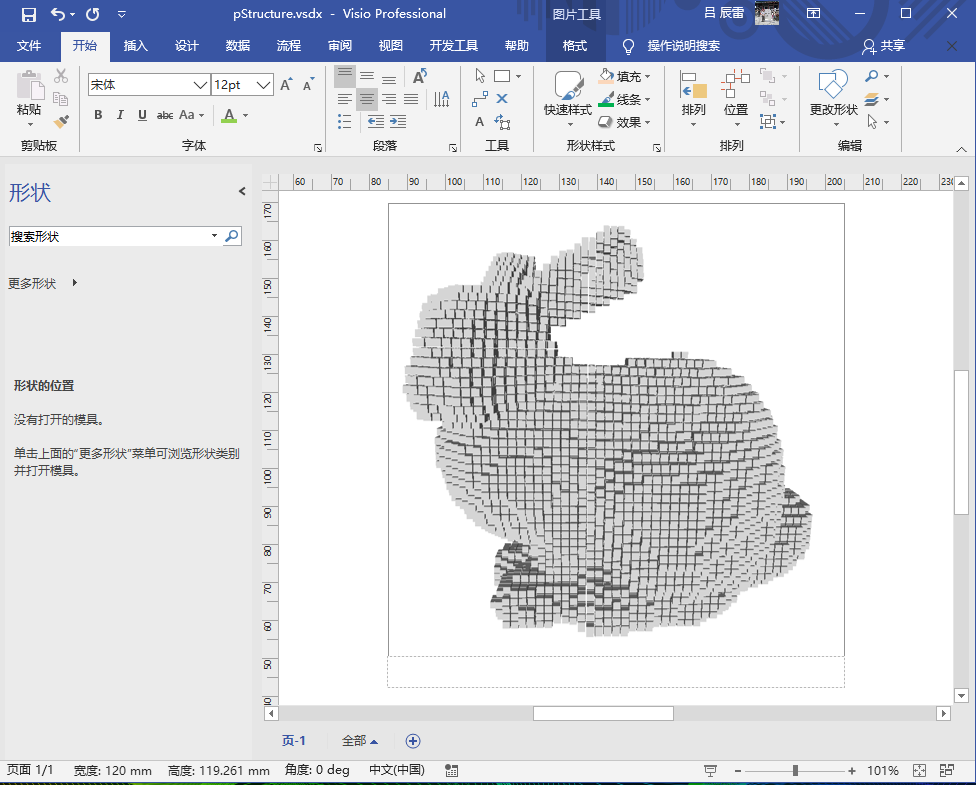
Task: Click the add new page plus icon
Action: click(x=413, y=741)
